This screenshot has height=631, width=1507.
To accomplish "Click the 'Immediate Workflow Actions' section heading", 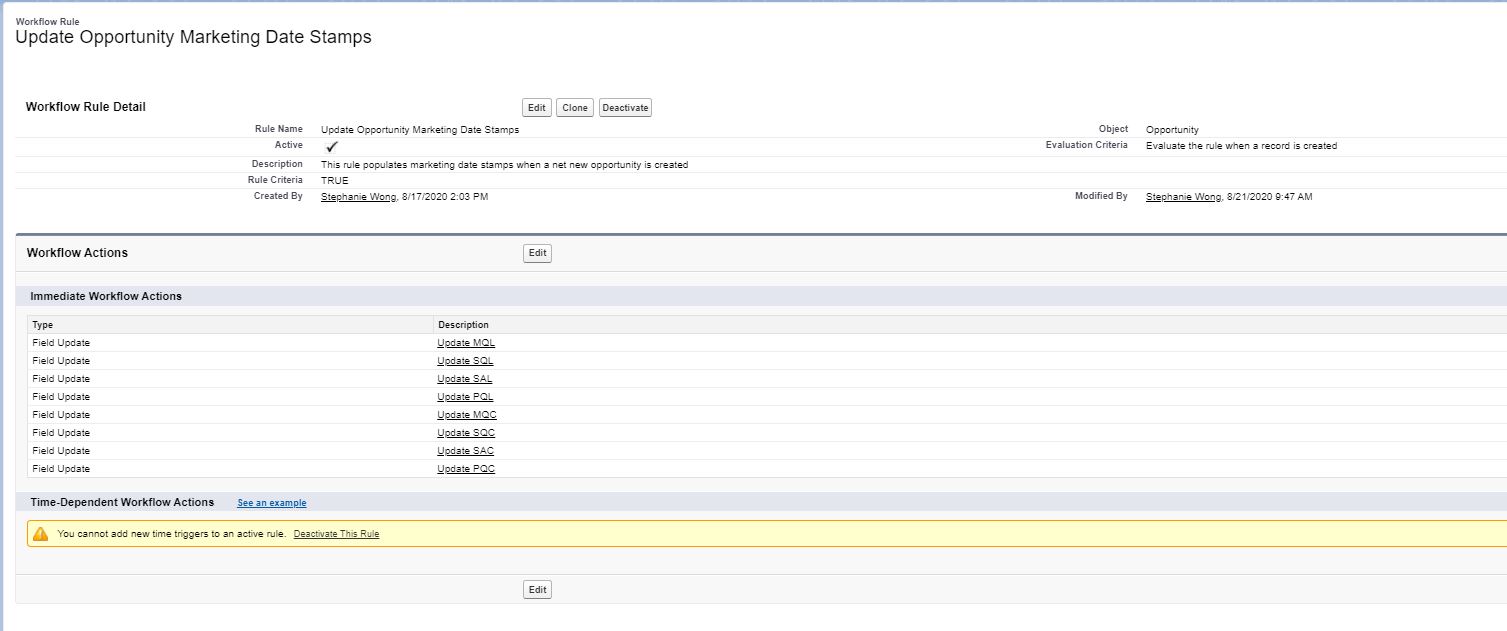I will pyautogui.click(x=106, y=296).
